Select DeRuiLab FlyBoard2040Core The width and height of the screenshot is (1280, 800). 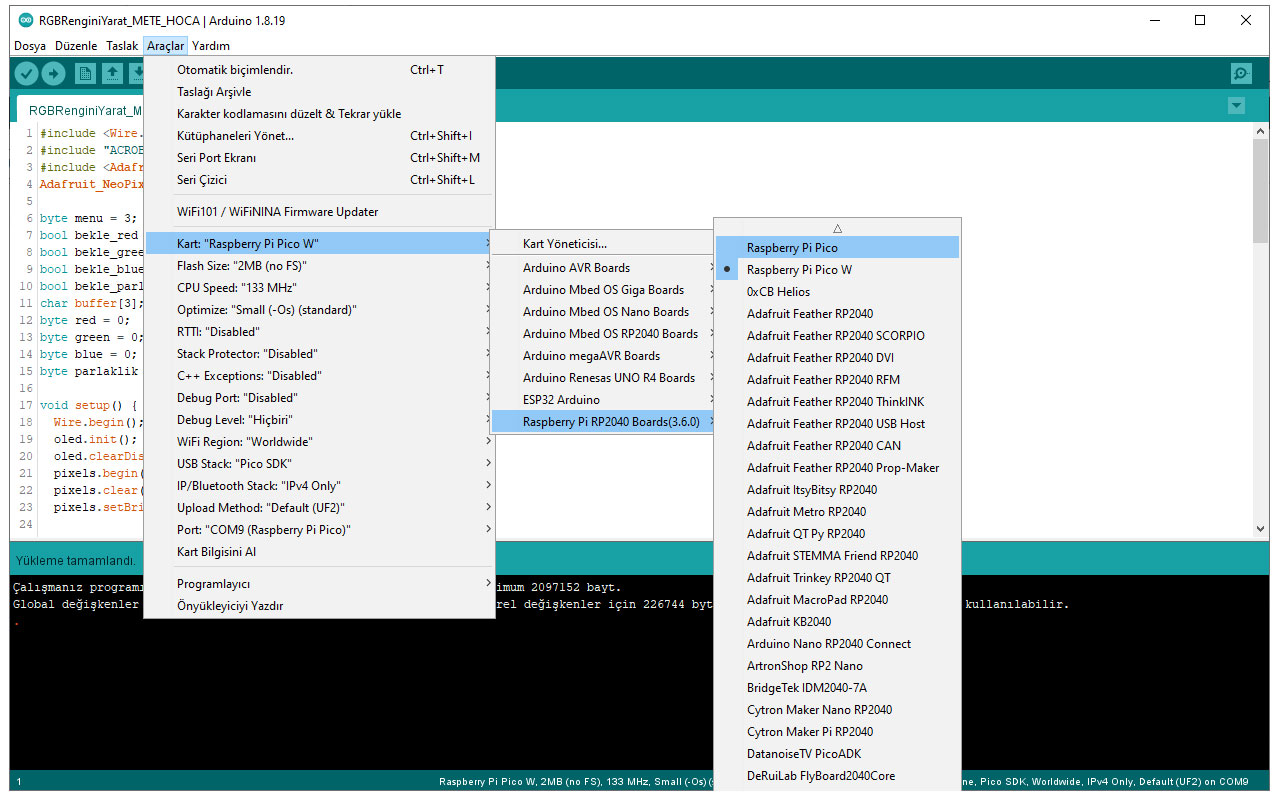point(837,776)
